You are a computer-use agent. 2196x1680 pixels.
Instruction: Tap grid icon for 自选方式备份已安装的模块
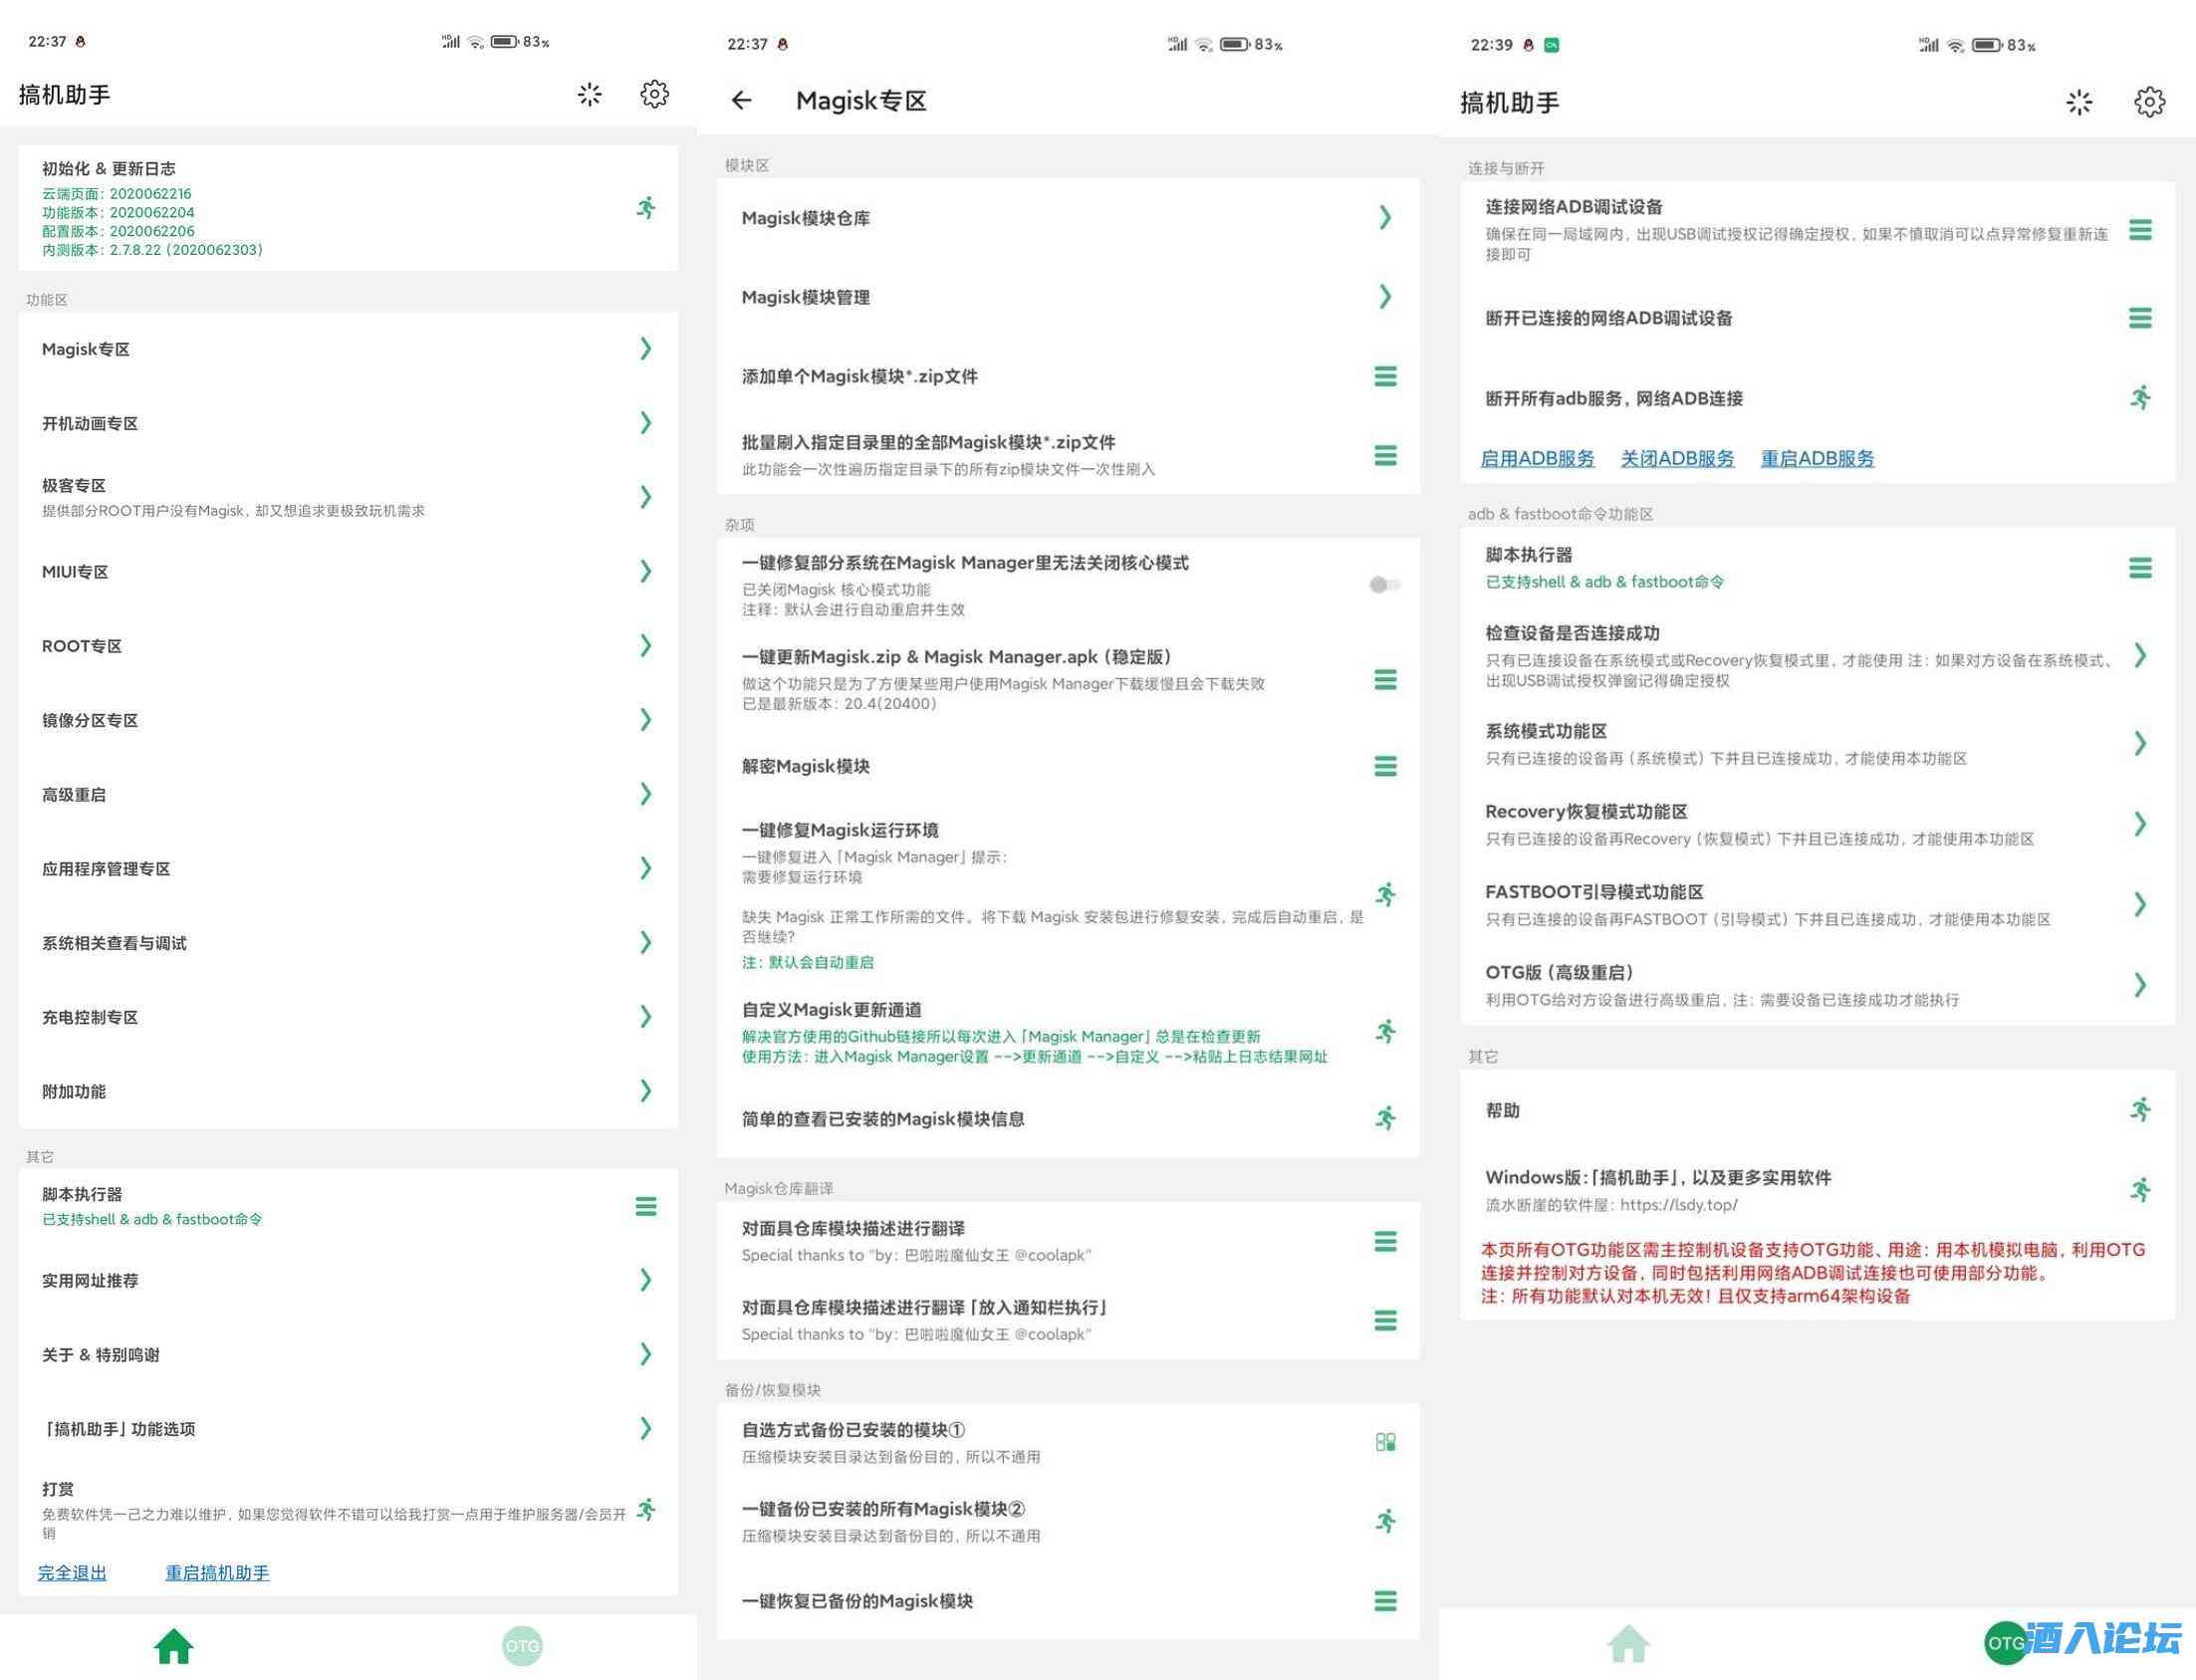(x=1385, y=1442)
